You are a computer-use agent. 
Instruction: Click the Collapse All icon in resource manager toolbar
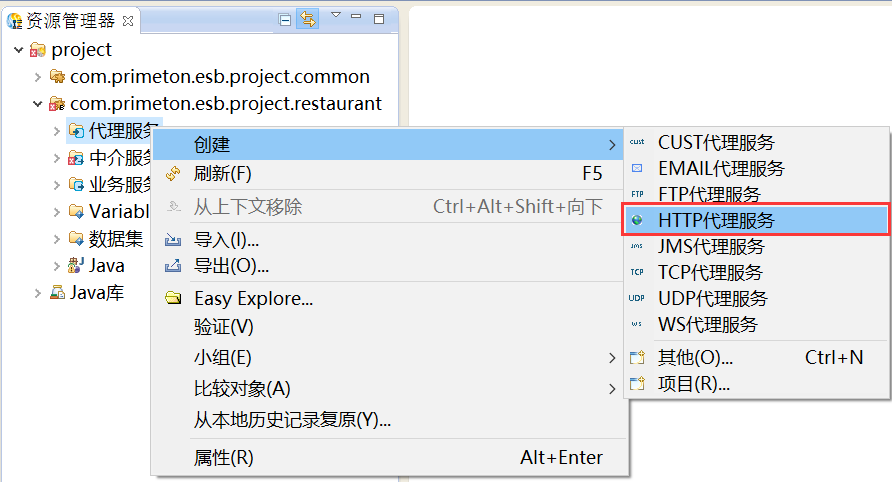pyautogui.click(x=285, y=20)
